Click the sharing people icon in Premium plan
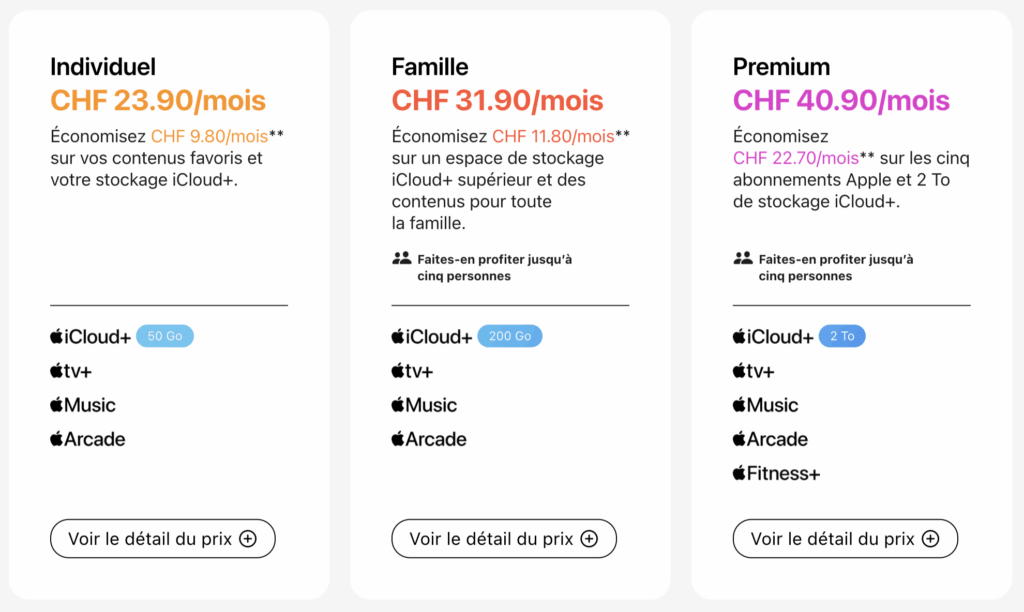Screen dimensions: 1024x612 (x=742, y=258)
